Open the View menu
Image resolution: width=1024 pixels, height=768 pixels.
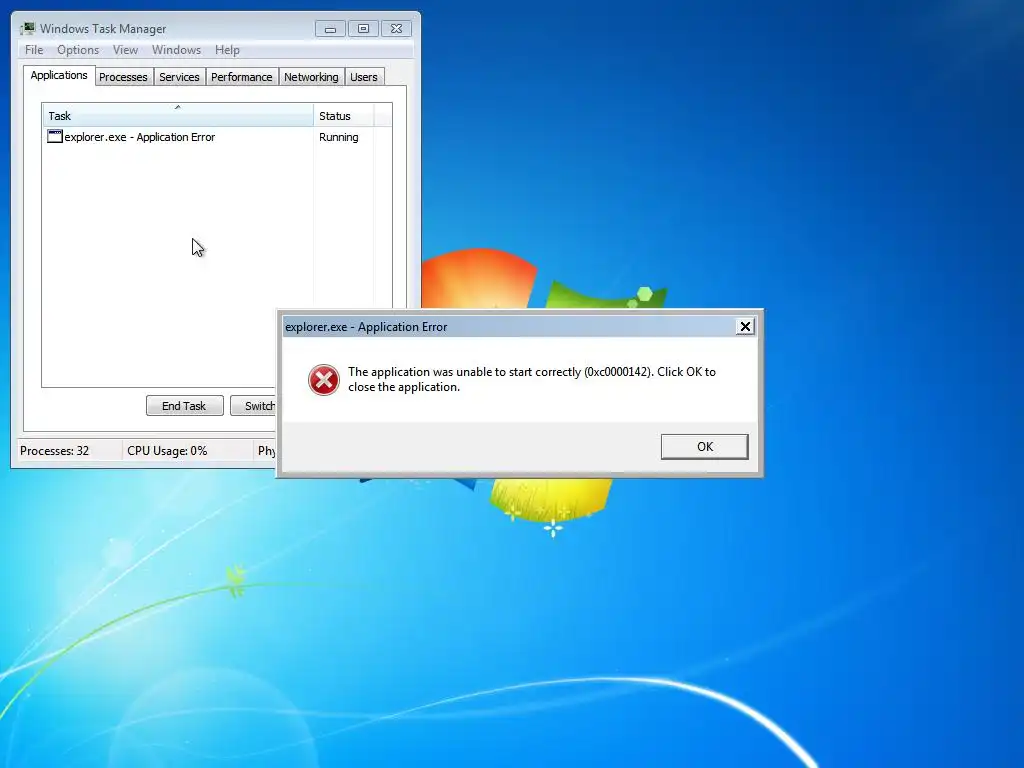[125, 50]
